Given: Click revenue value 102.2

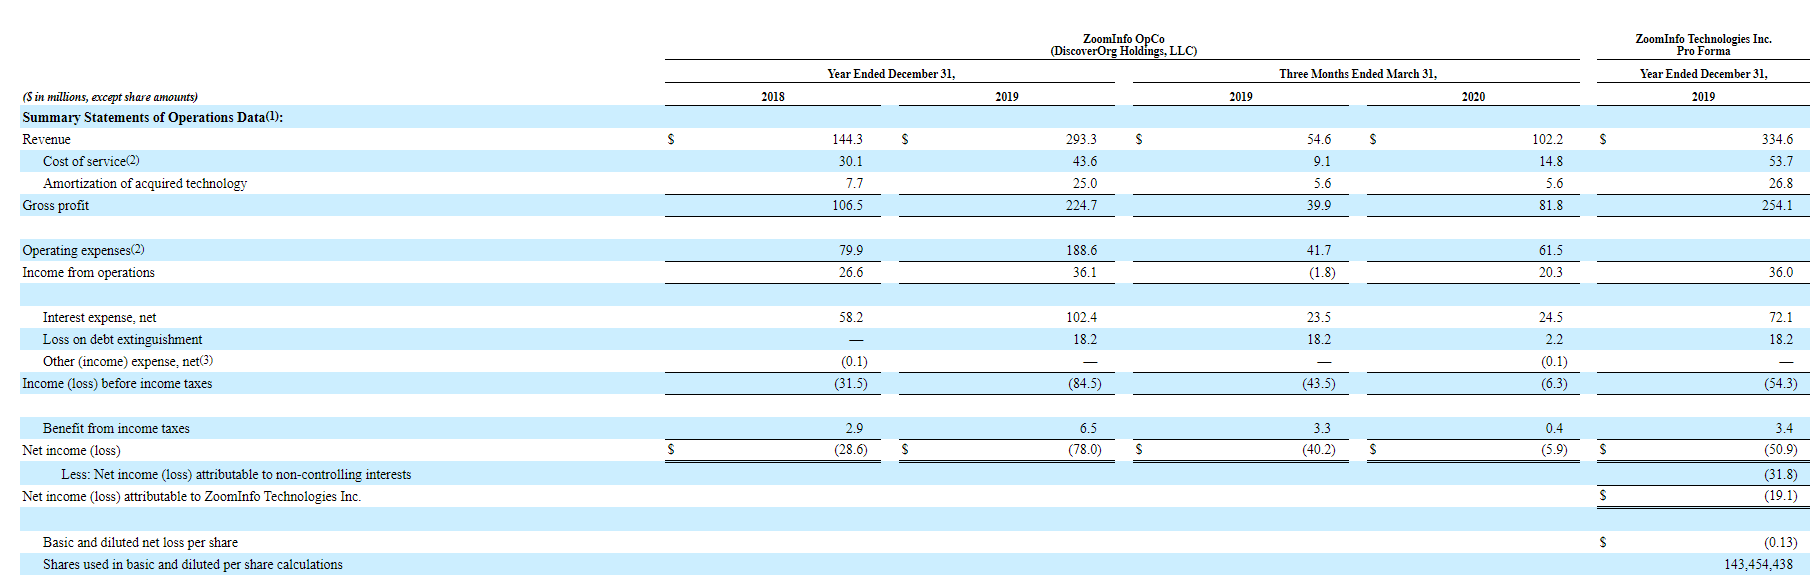Looking at the screenshot, I should coord(1547,139).
